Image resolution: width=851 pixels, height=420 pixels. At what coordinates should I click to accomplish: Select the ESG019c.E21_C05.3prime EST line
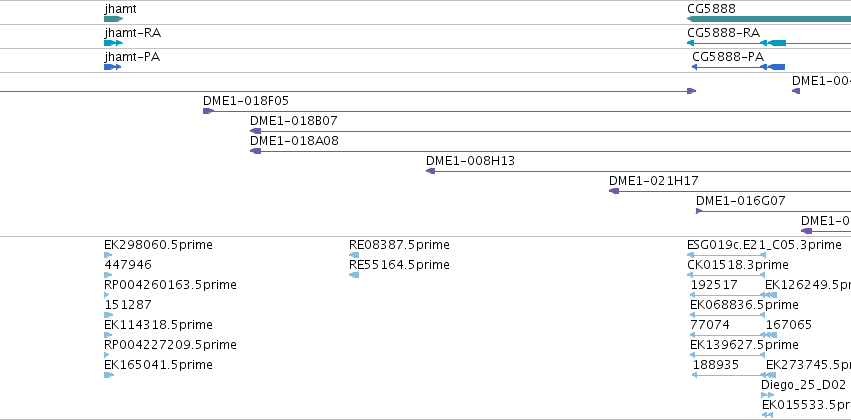tap(726, 255)
